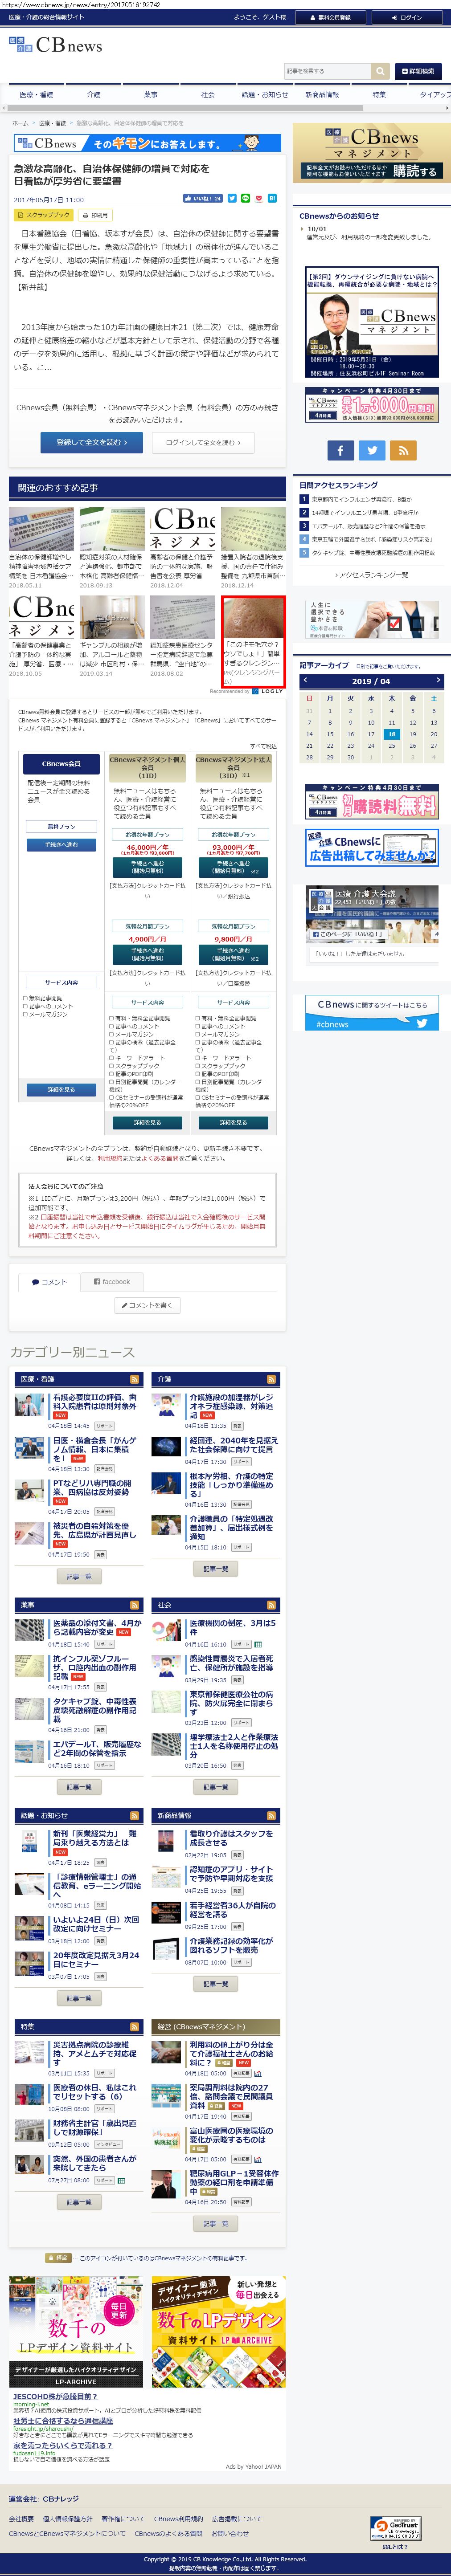
Task: Click 詳細を見る under CBnews会員 column
Action: (61, 1090)
